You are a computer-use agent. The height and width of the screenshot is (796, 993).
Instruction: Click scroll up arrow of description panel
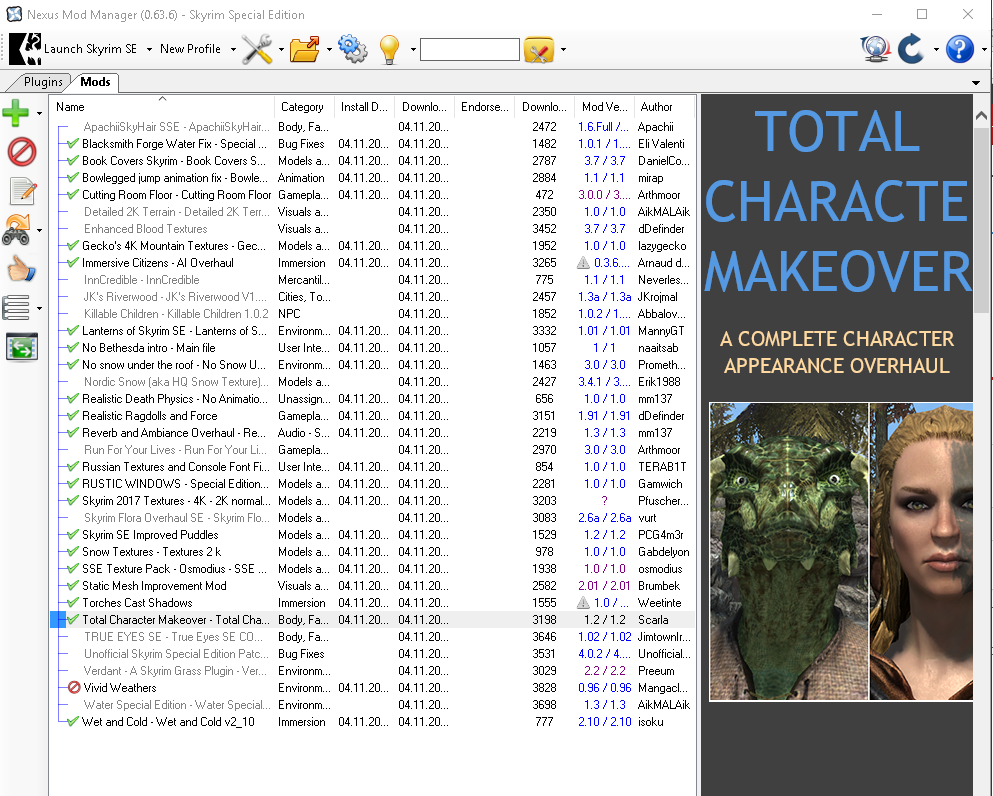(981, 115)
